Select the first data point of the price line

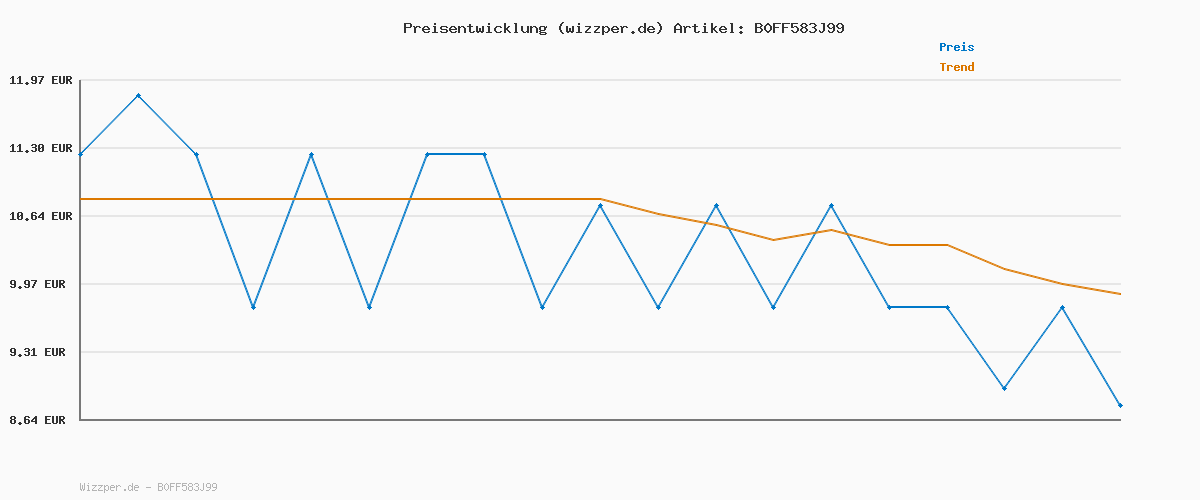[81, 154]
